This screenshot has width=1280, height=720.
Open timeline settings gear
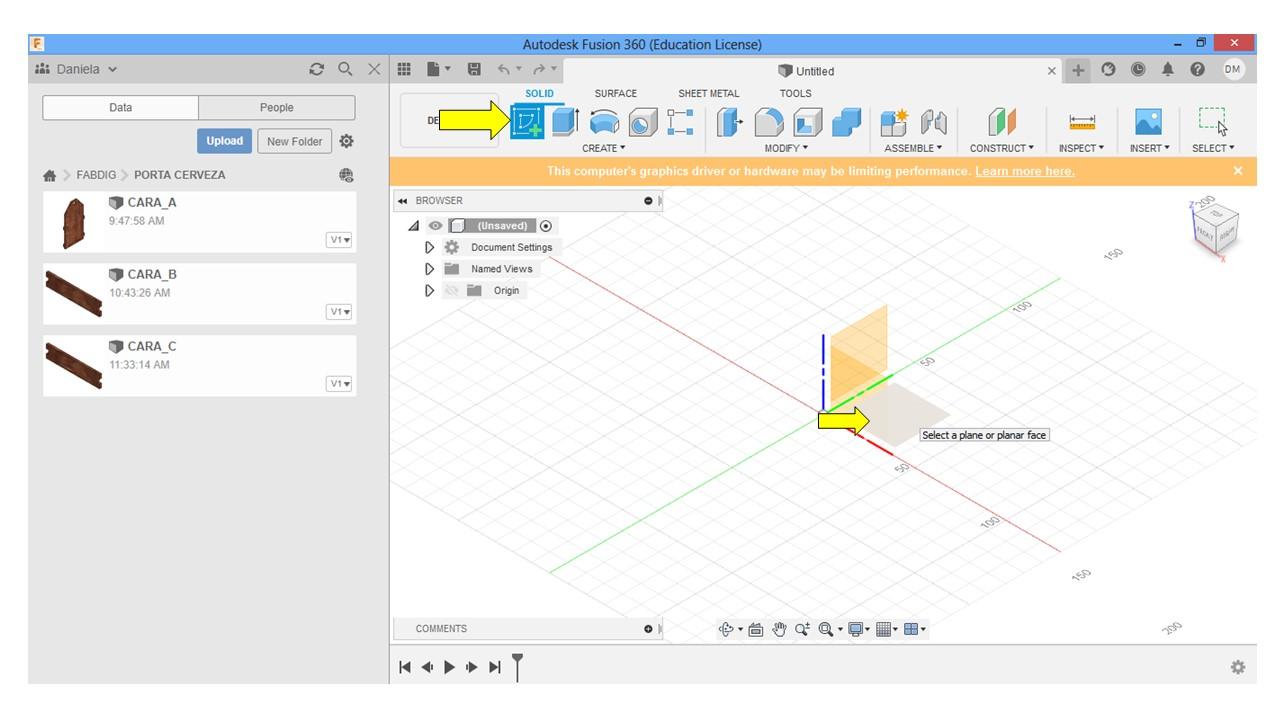pyautogui.click(x=1238, y=667)
